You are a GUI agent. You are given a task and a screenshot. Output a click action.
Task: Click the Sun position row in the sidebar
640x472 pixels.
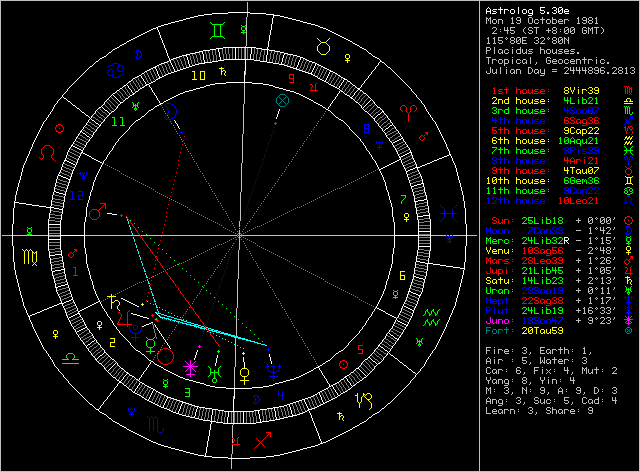point(559,221)
